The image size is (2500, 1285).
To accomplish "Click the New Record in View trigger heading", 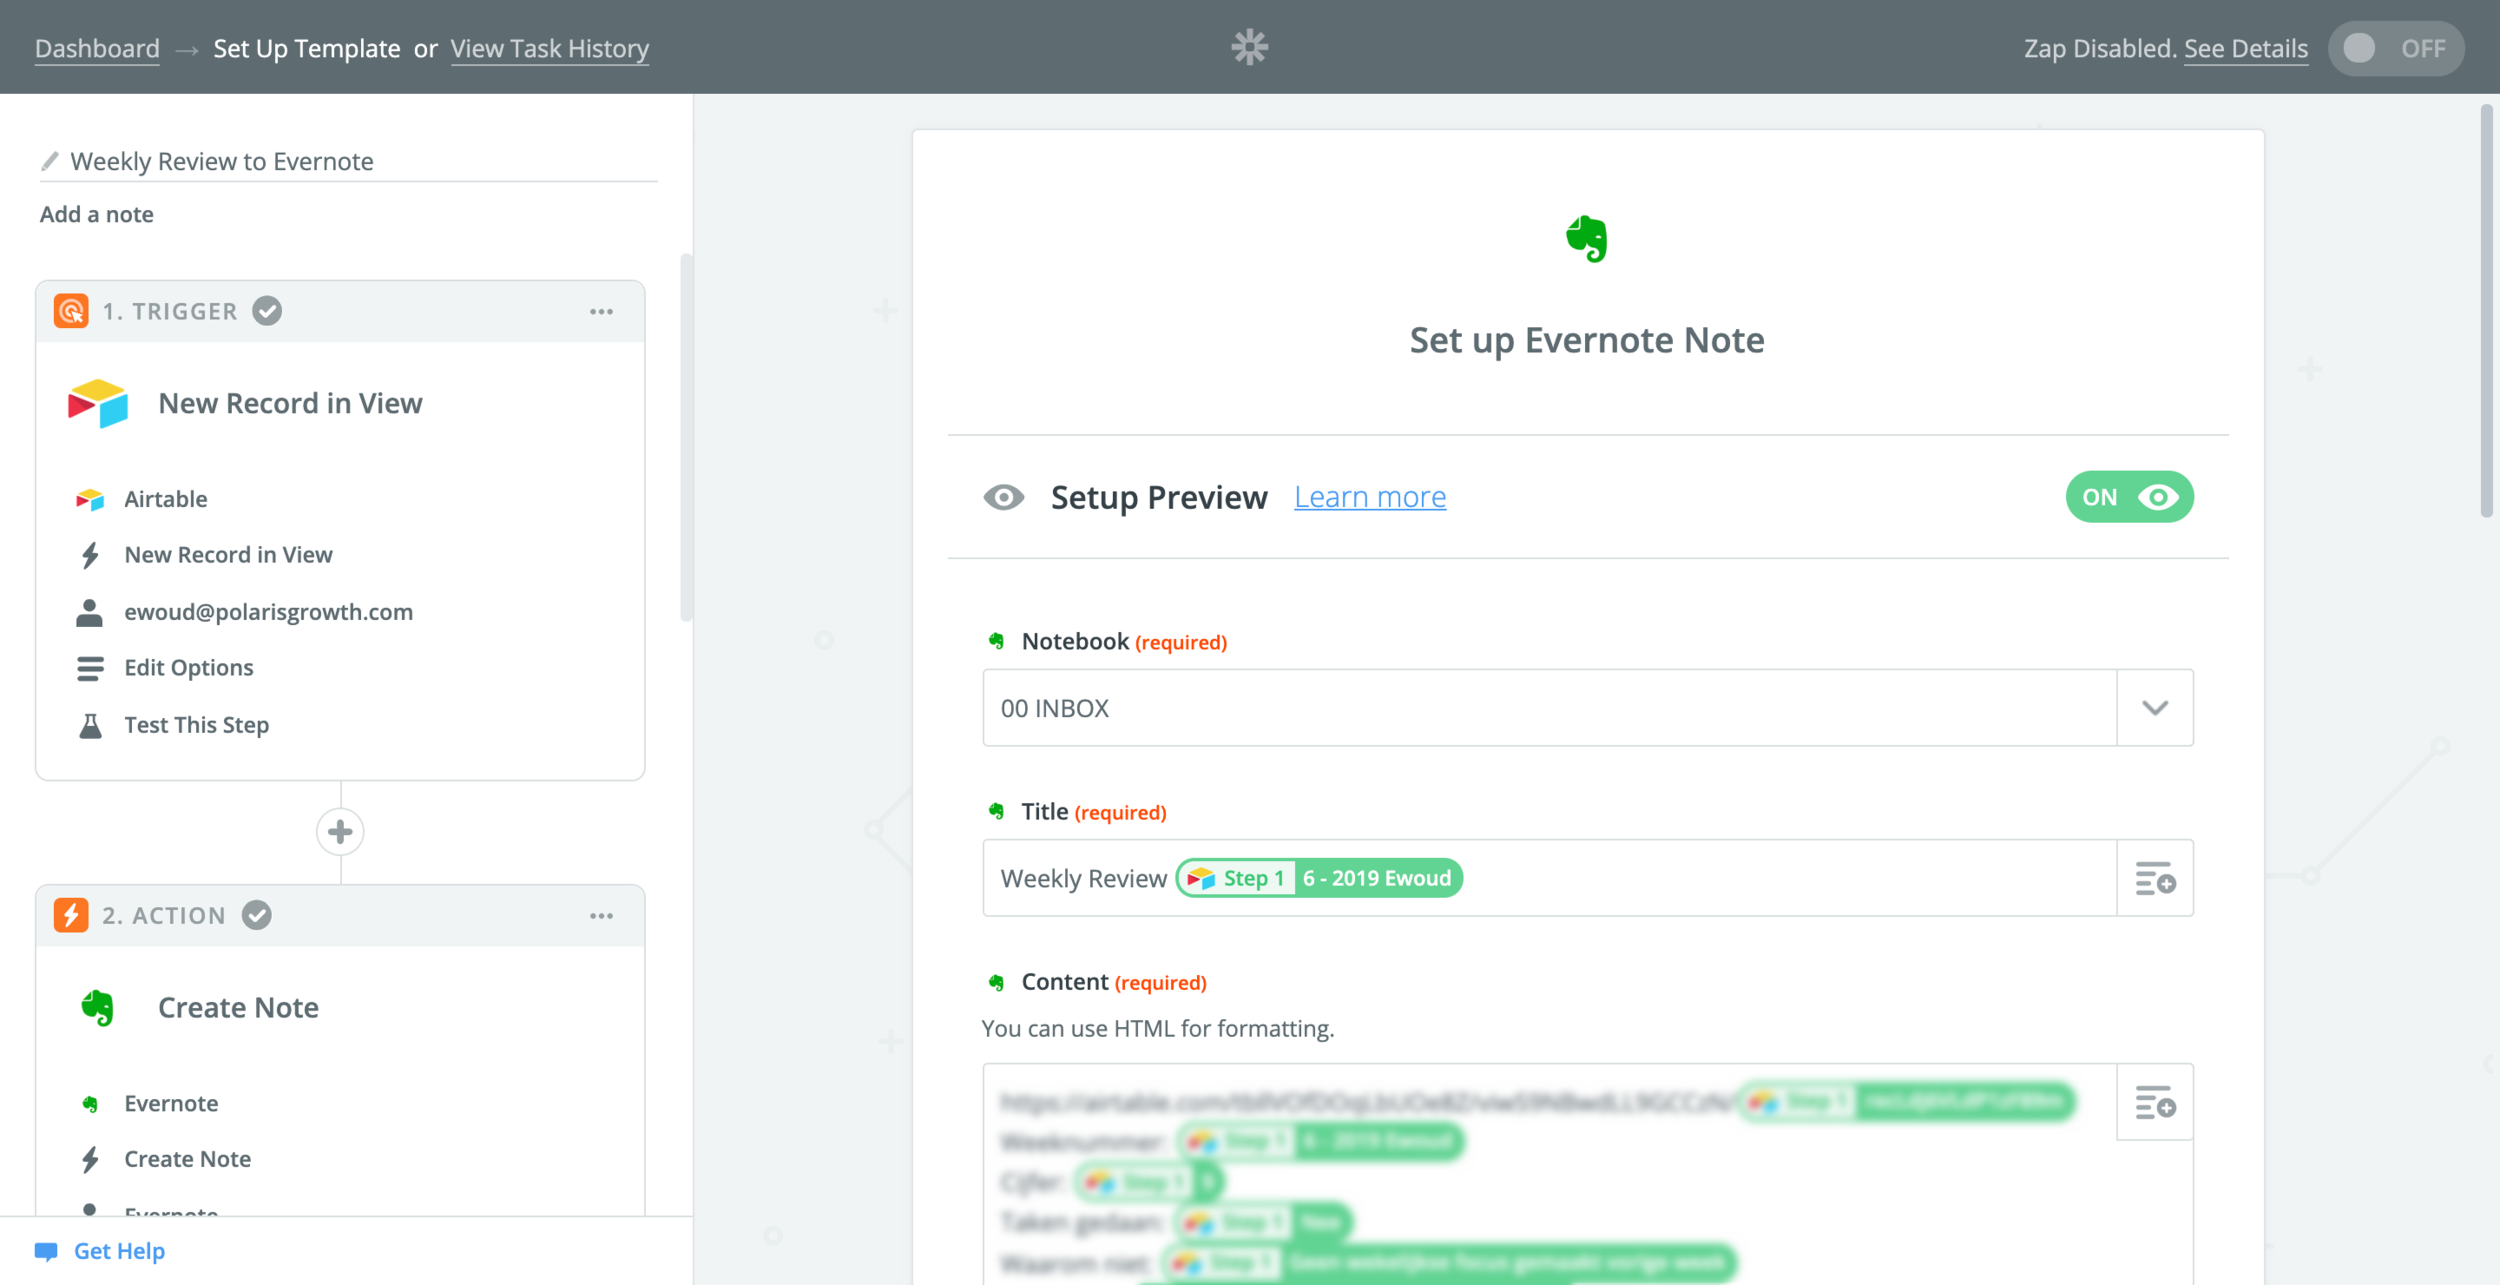I will 290,403.
